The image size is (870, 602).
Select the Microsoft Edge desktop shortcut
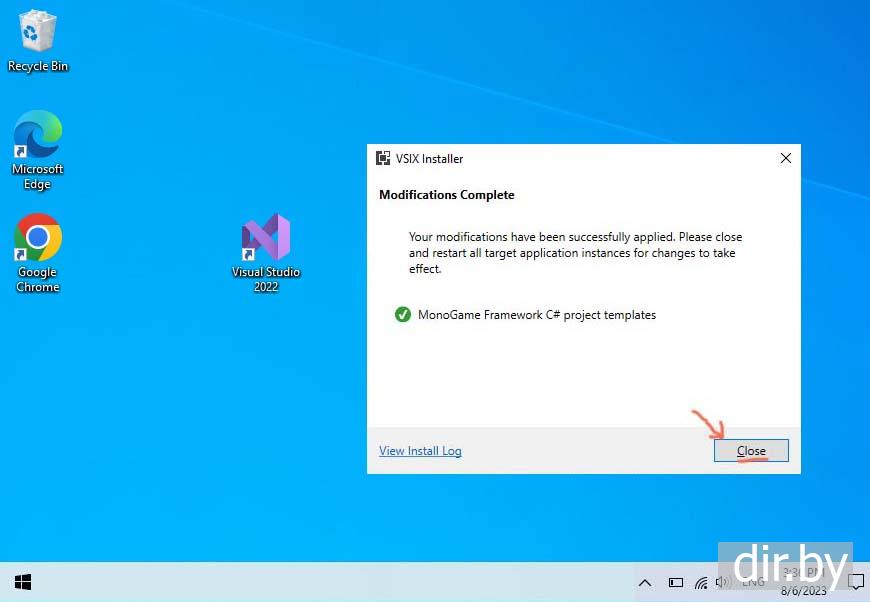37,150
